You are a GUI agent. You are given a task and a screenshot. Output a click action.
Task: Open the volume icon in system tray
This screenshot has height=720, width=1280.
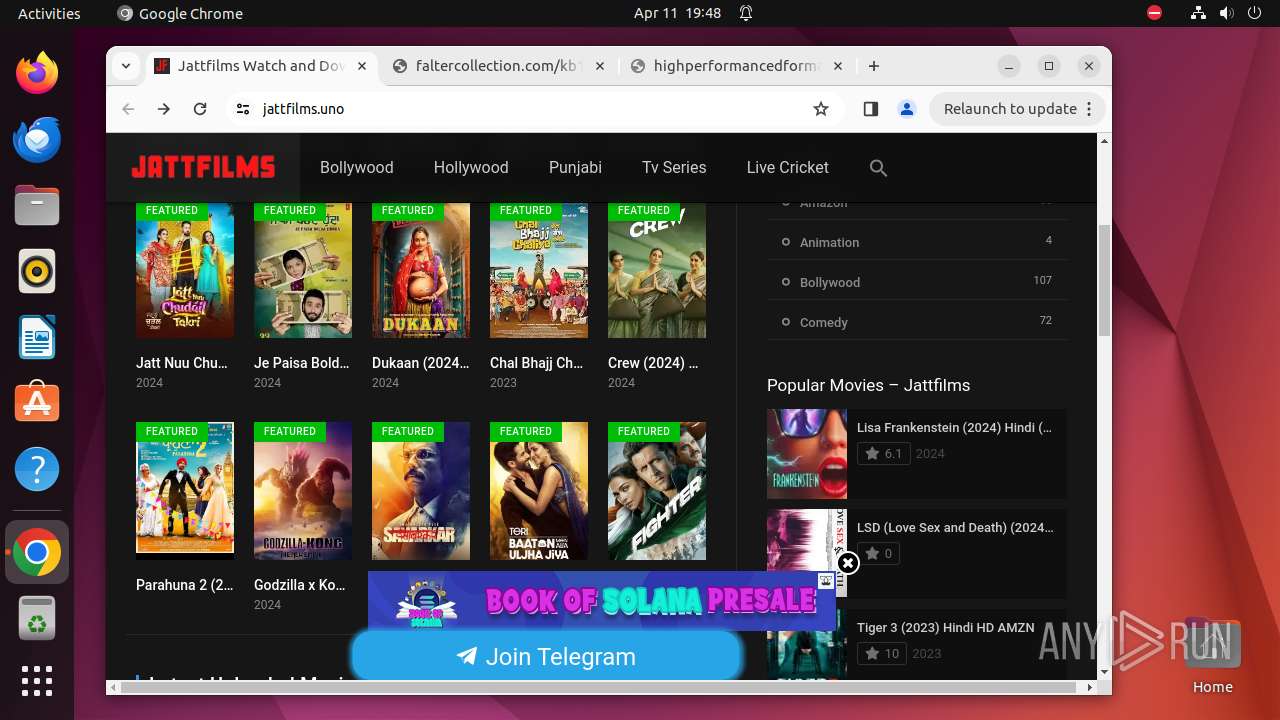point(1226,13)
